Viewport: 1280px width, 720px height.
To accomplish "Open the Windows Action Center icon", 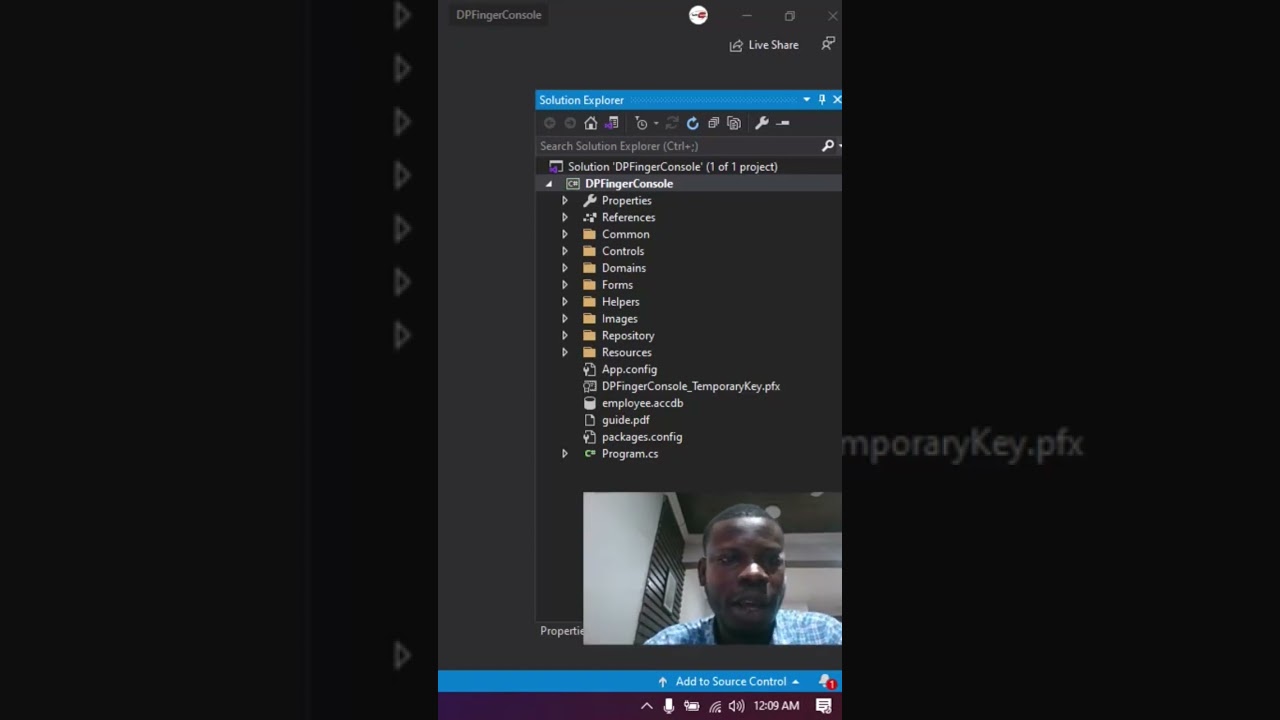I will click(x=824, y=706).
